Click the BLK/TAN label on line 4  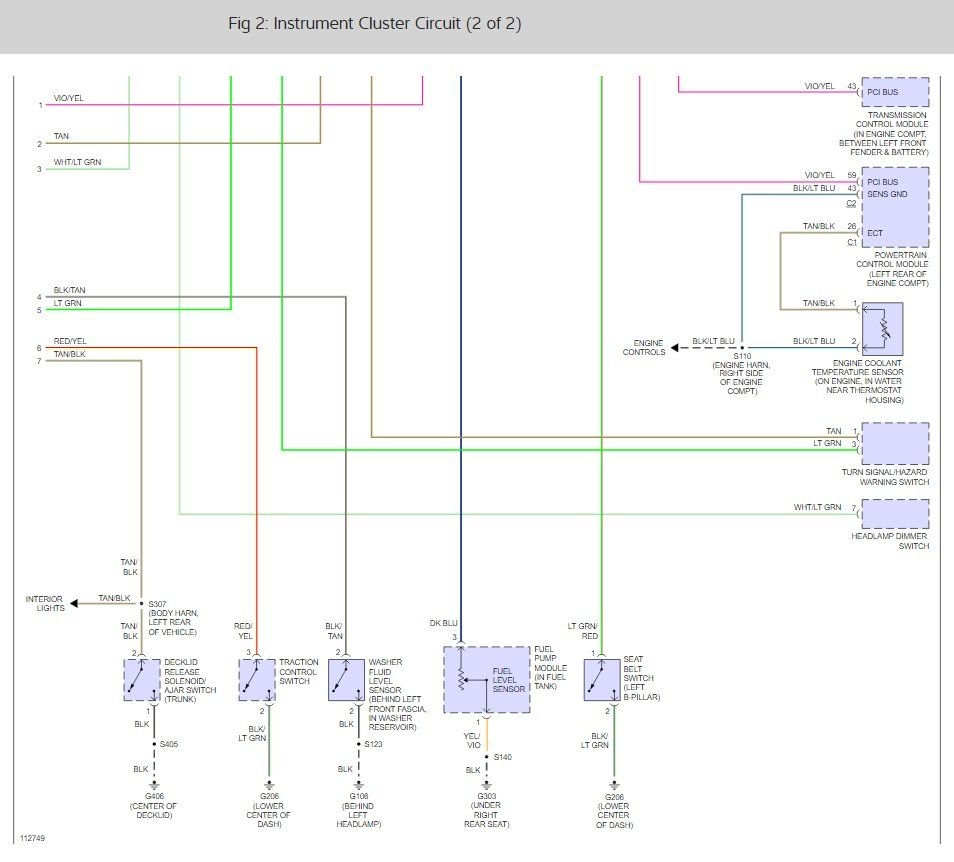(x=69, y=290)
